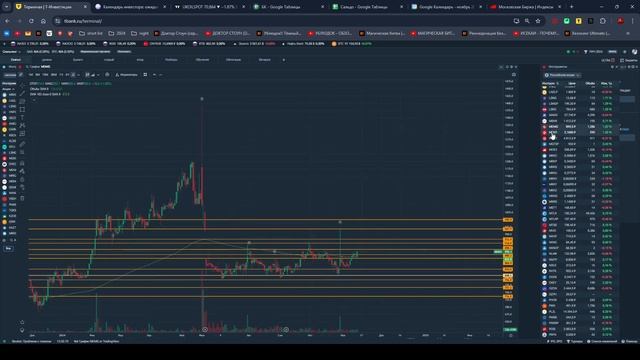Image resolution: width=640 pixels, height=360 pixels.
Task: Click the browser address bar
Action: (282, 21)
